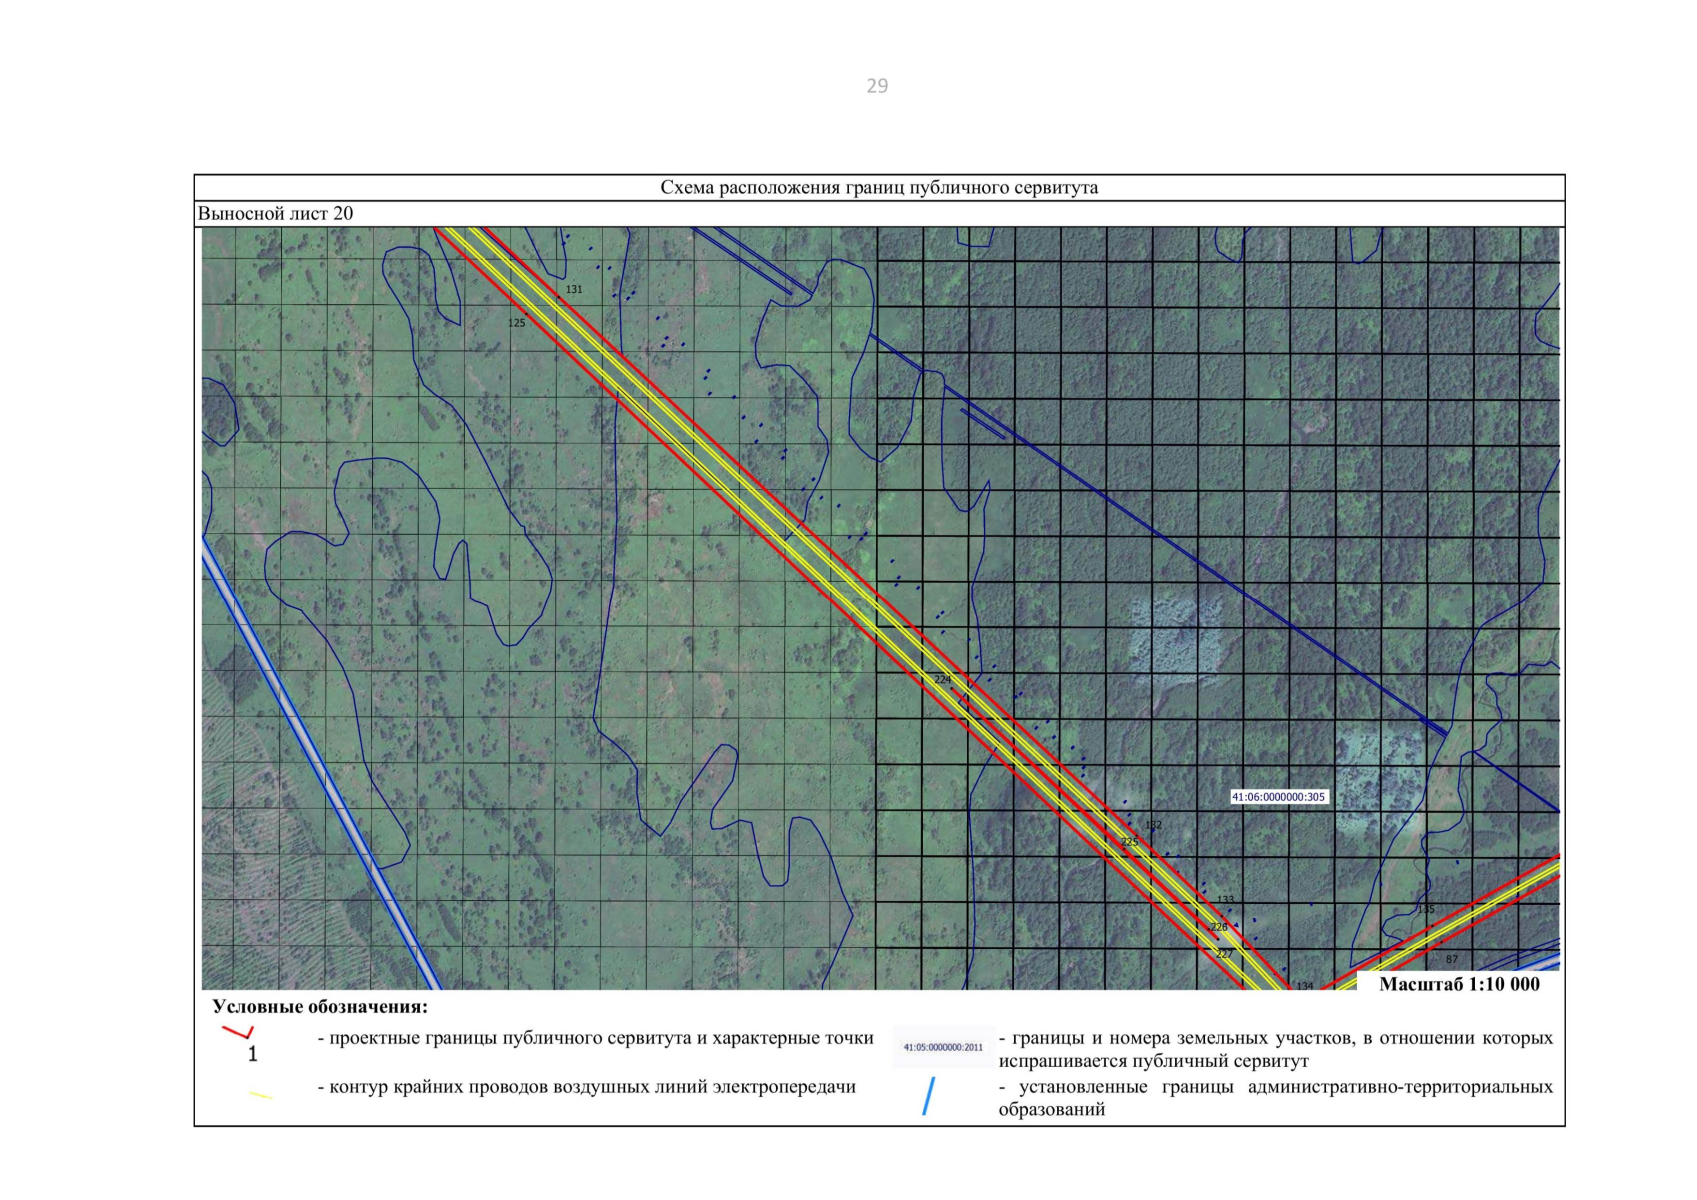Screen dimensions: 1697x1200
Task: Click the "Условные обозначения:" legend heading
Action: click(x=320, y=1007)
